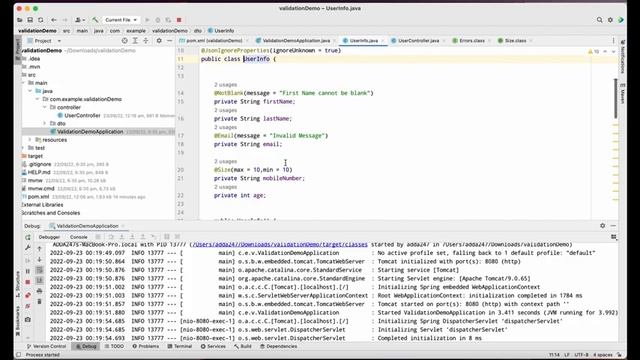This screenshot has height=360, width=640.
Task: Expand the test folder
Action: tap(23, 148)
